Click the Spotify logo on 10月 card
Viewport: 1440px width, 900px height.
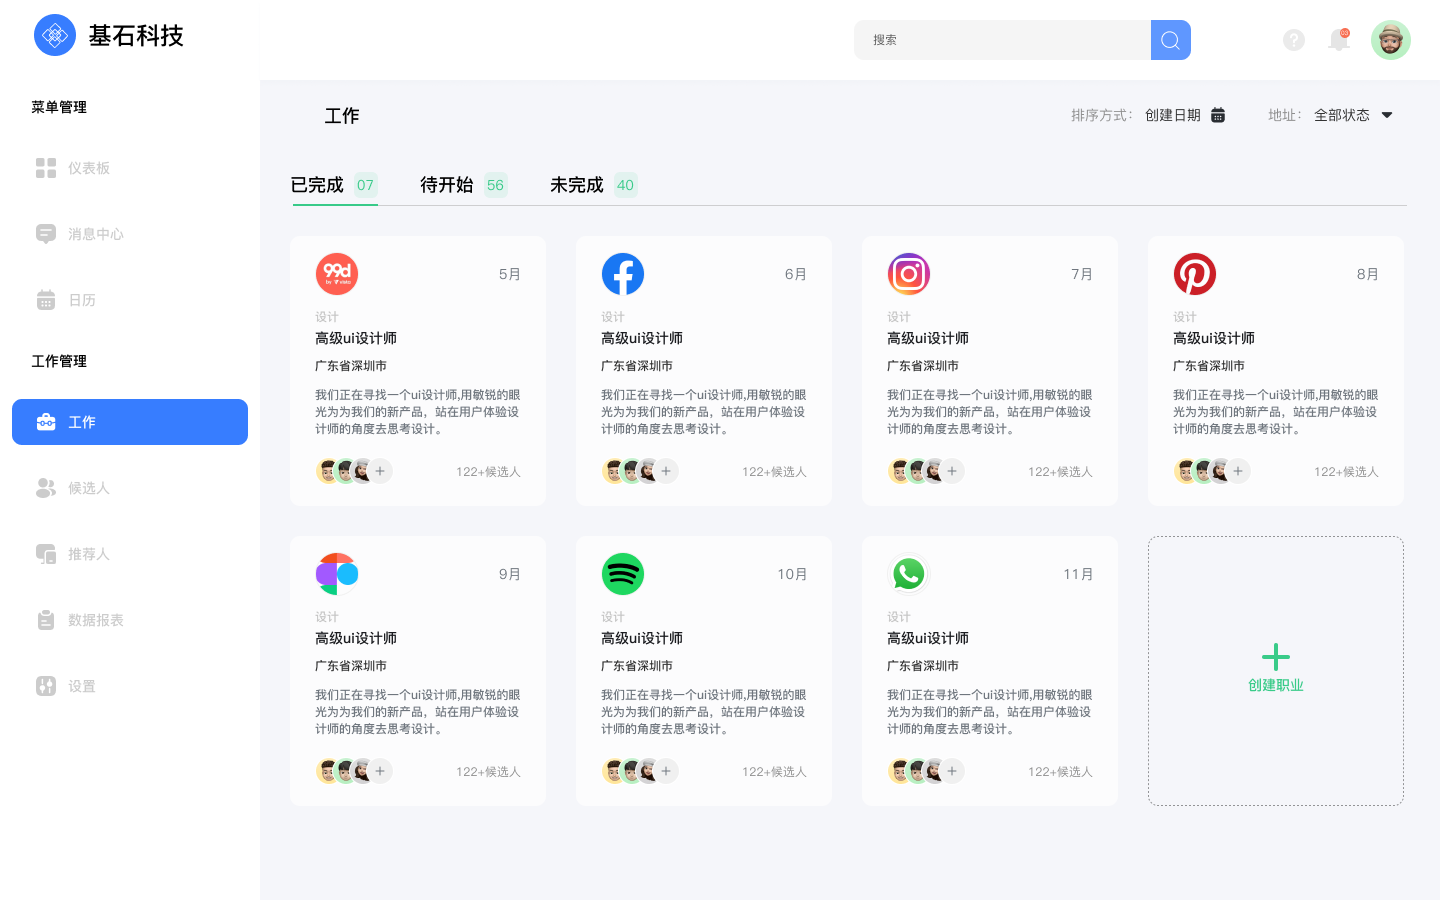(623, 574)
